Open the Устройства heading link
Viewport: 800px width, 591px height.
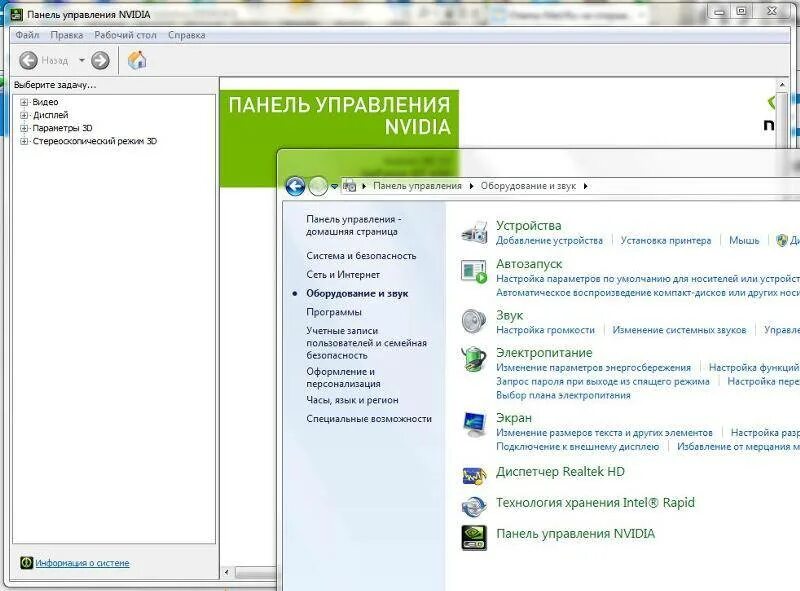529,226
